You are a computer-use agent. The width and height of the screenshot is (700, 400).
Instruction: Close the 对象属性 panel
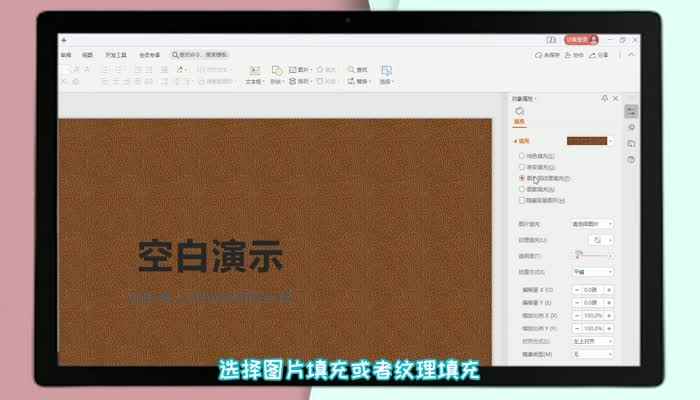616,98
